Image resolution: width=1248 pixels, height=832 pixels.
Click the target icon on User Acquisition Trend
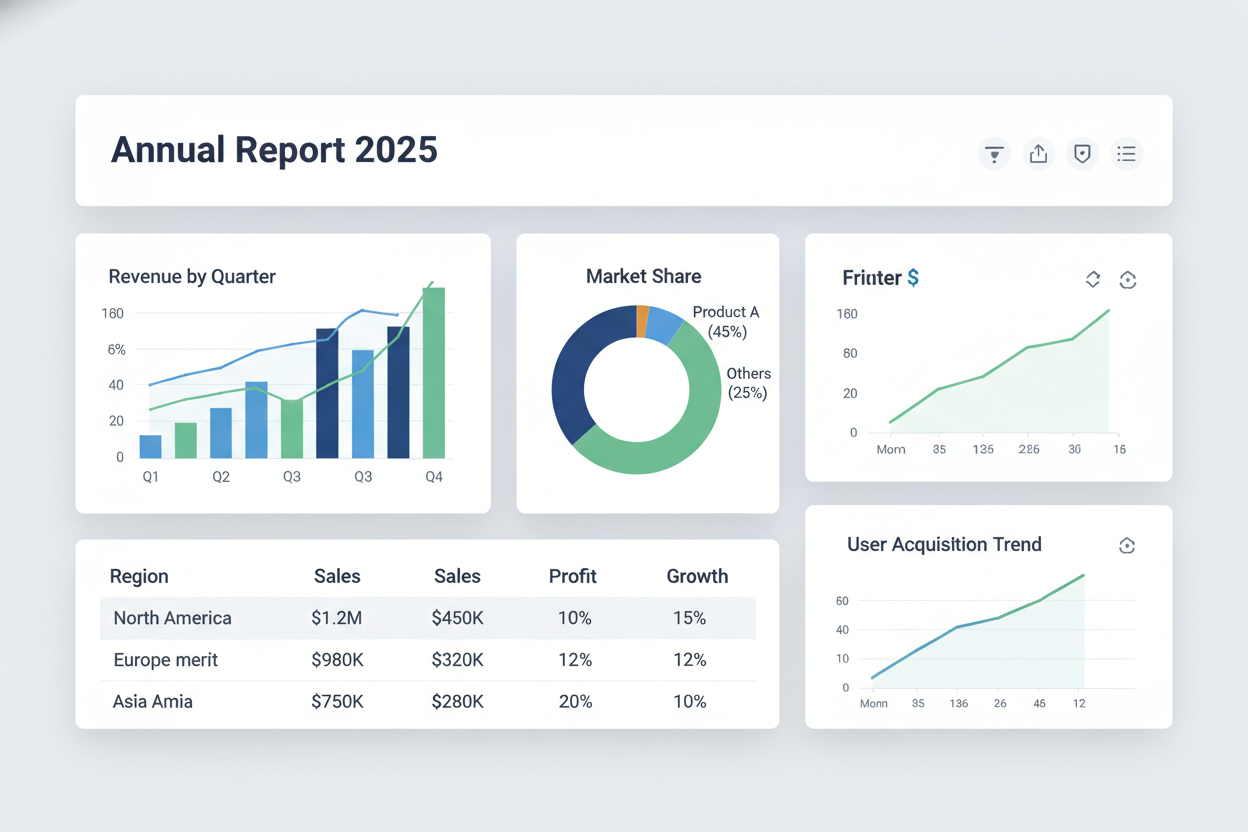(x=1127, y=545)
